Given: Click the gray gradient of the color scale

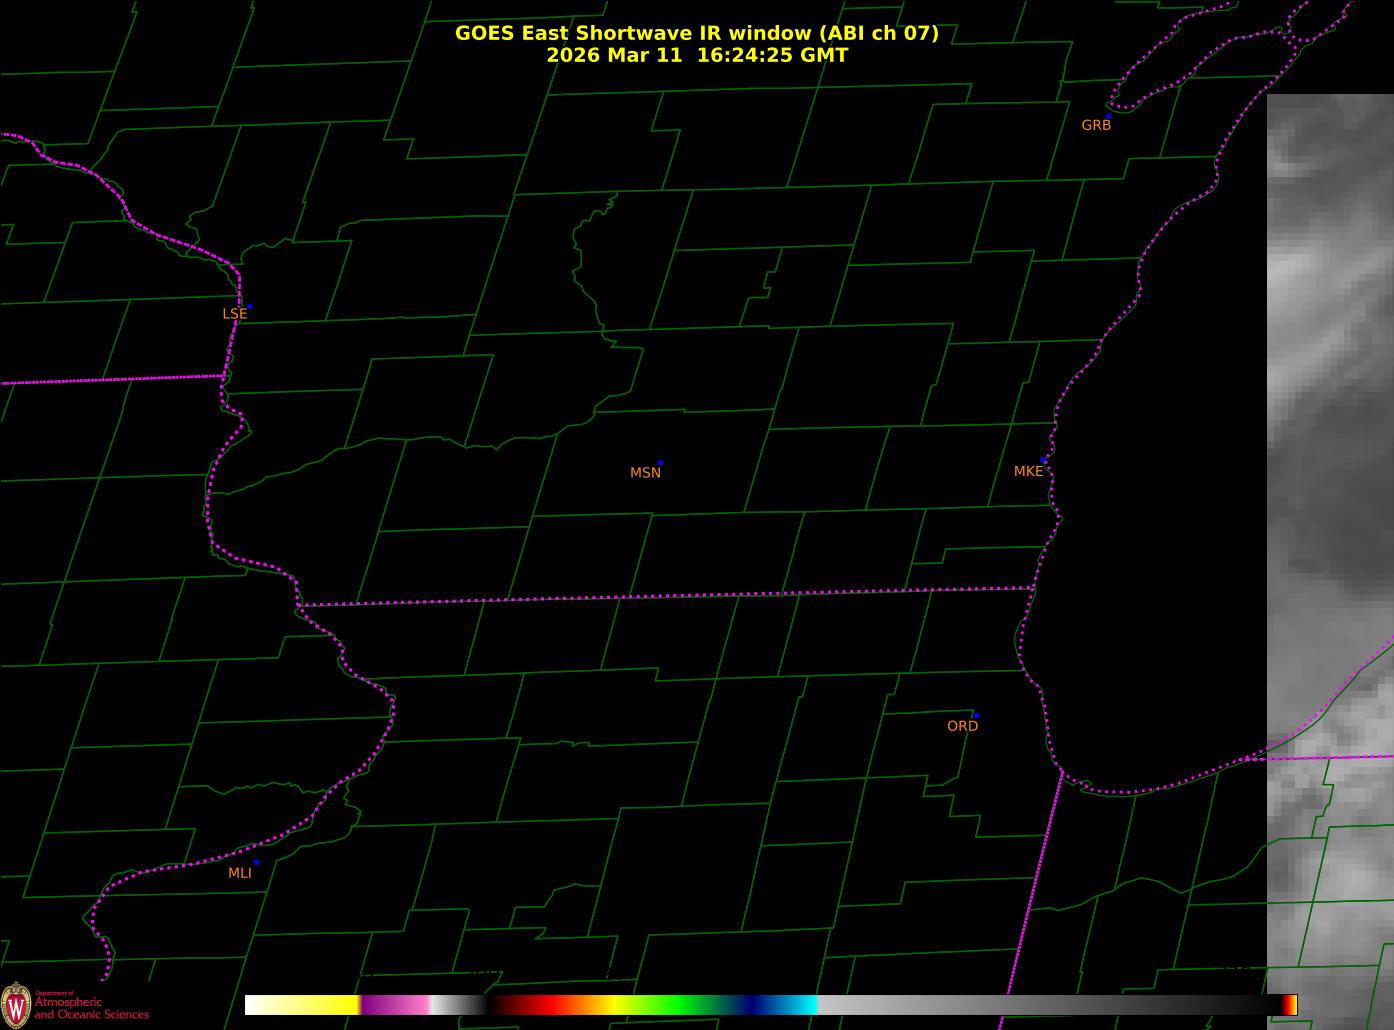Looking at the screenshot, I should (1050, 1005).
